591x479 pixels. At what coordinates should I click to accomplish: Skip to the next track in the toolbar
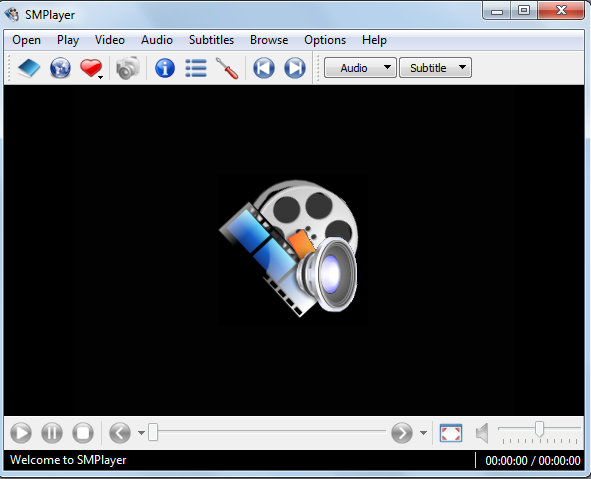click(295, 68)
